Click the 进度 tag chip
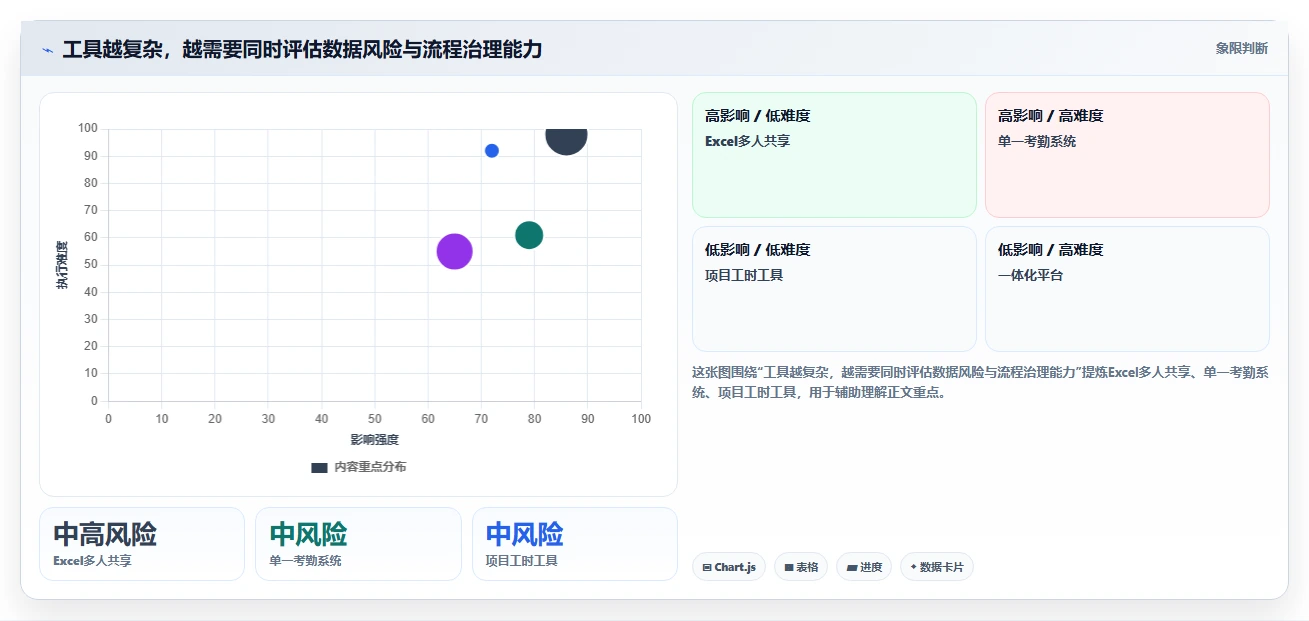1309x621 pixels. coord(864,567)
